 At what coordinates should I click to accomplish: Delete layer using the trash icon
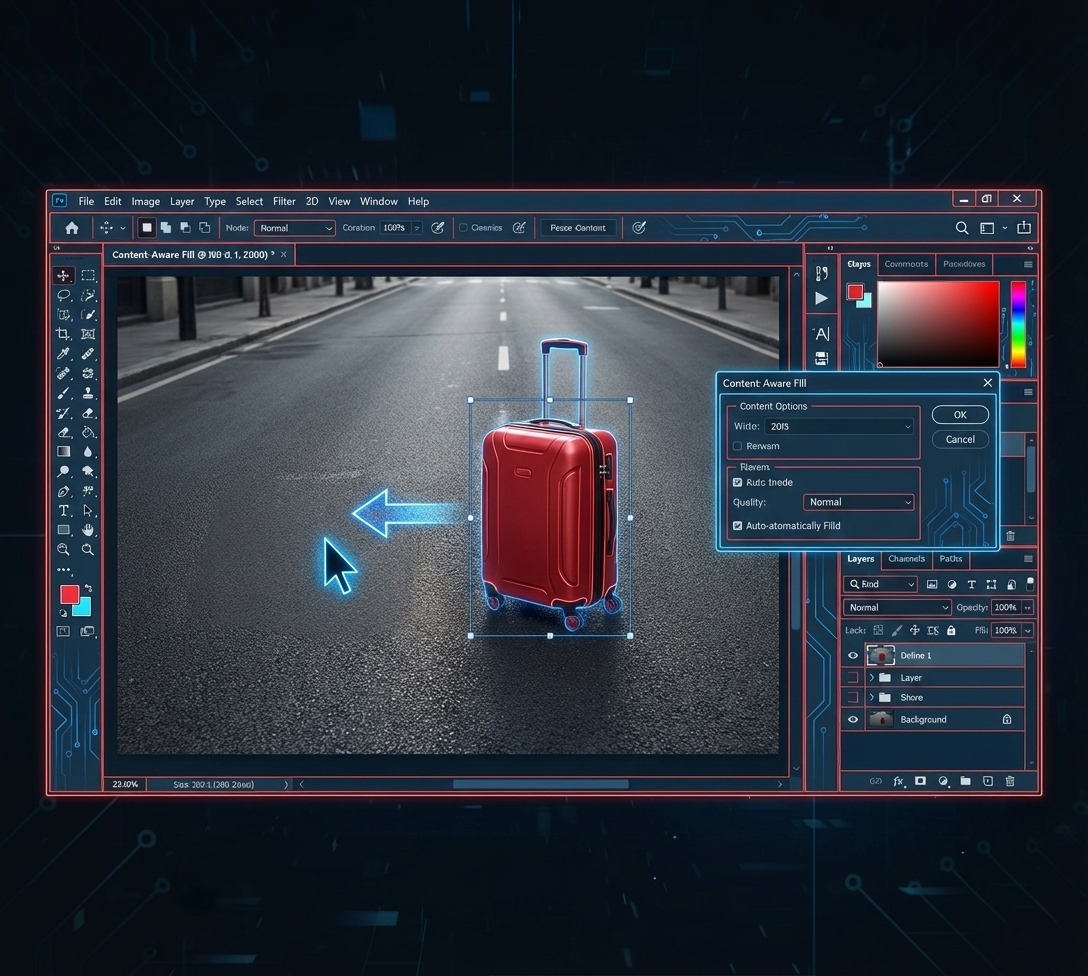(1010, 781)
